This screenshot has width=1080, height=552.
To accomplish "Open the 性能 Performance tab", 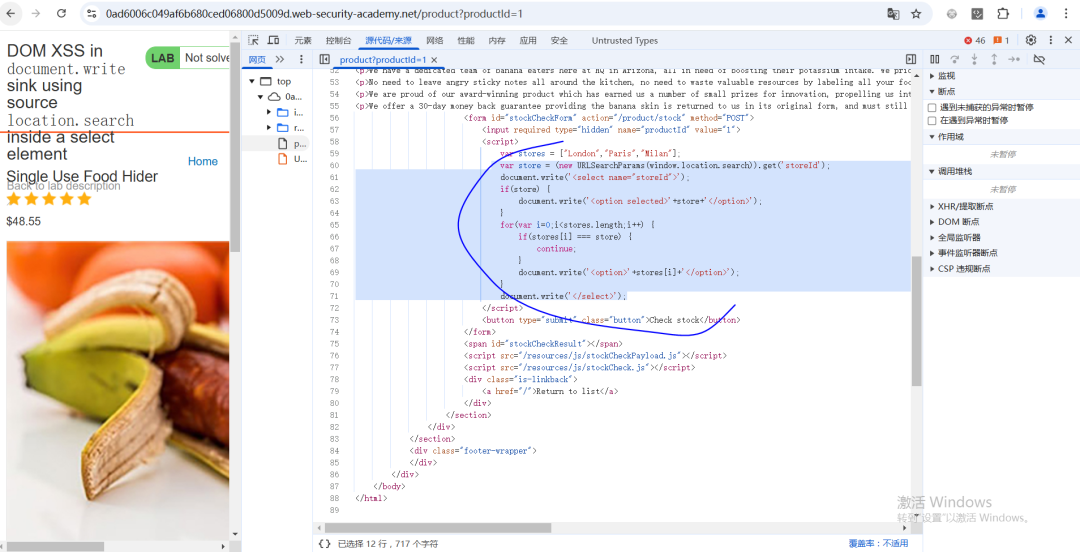I will pyautogui.click(x=466, y=41).
